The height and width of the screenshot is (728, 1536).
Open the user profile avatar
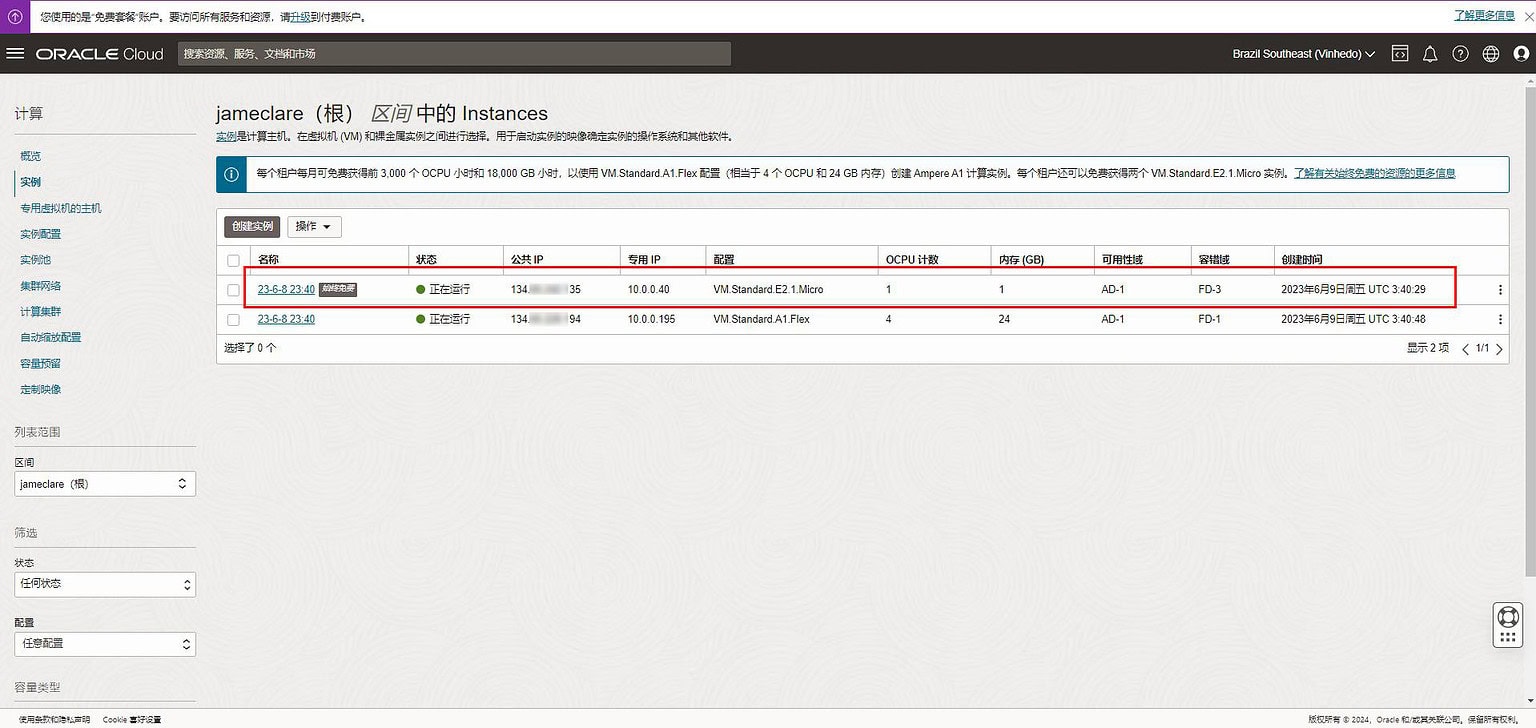[1521, 53]
